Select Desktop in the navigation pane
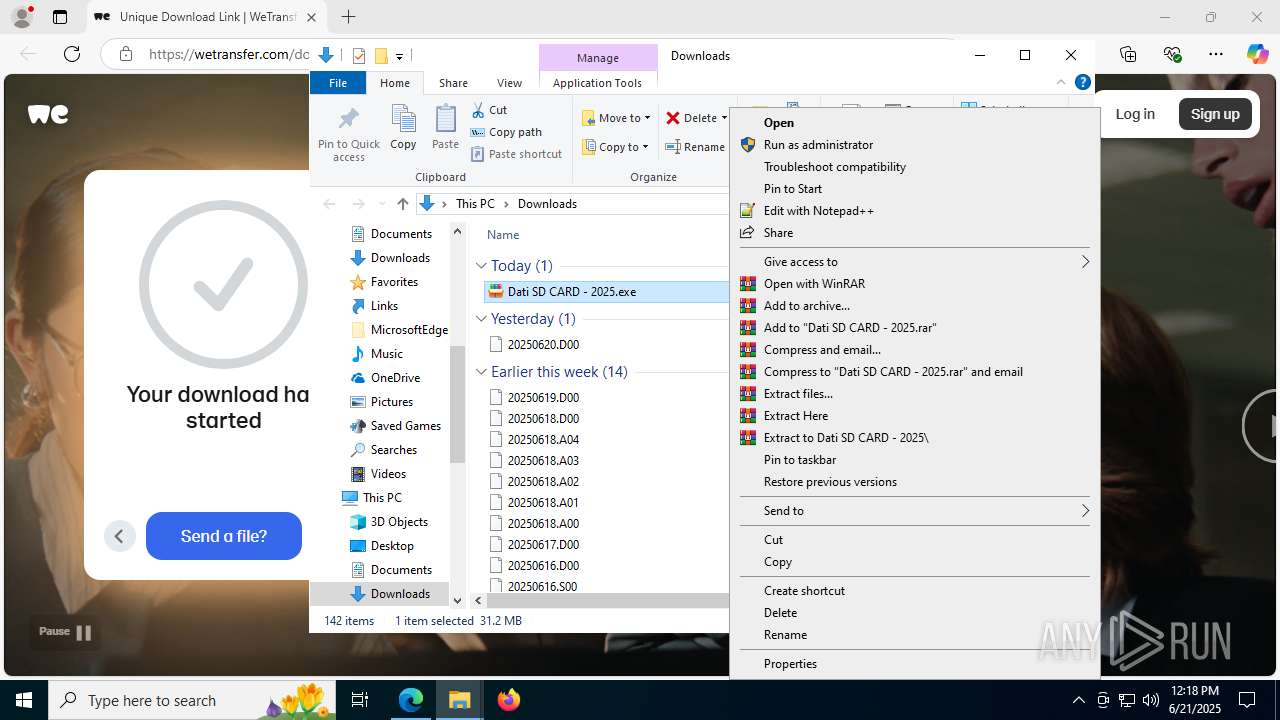 tap(392, 546)
